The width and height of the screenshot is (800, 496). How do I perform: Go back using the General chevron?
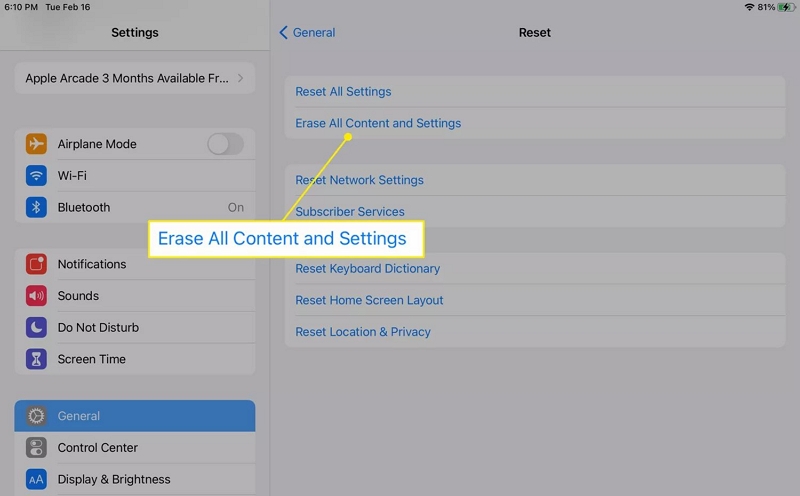pyautogui.click(x=283, y=33)
